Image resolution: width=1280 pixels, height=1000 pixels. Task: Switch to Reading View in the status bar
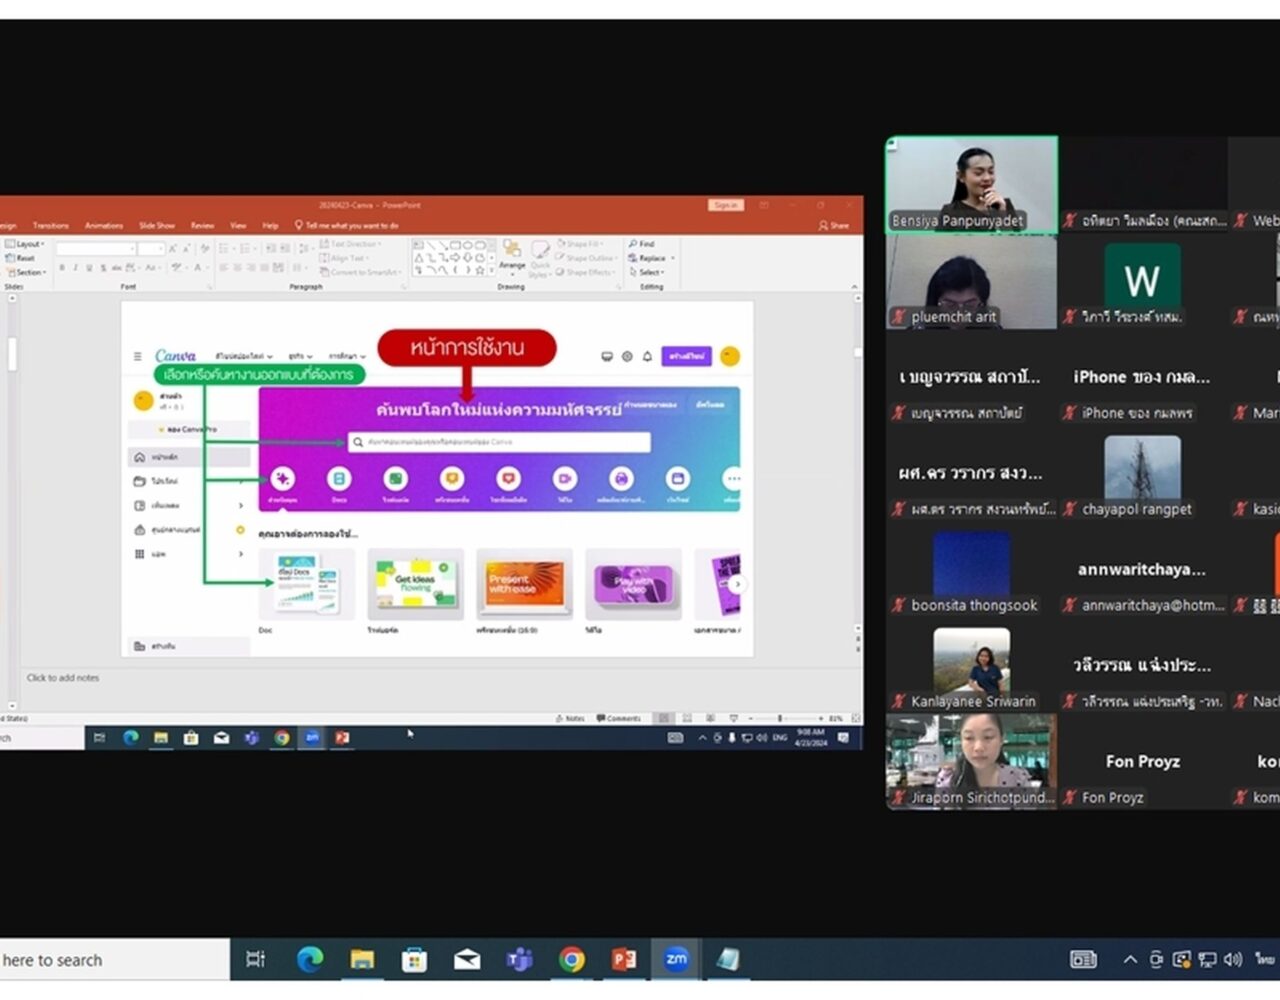point(710,718)
